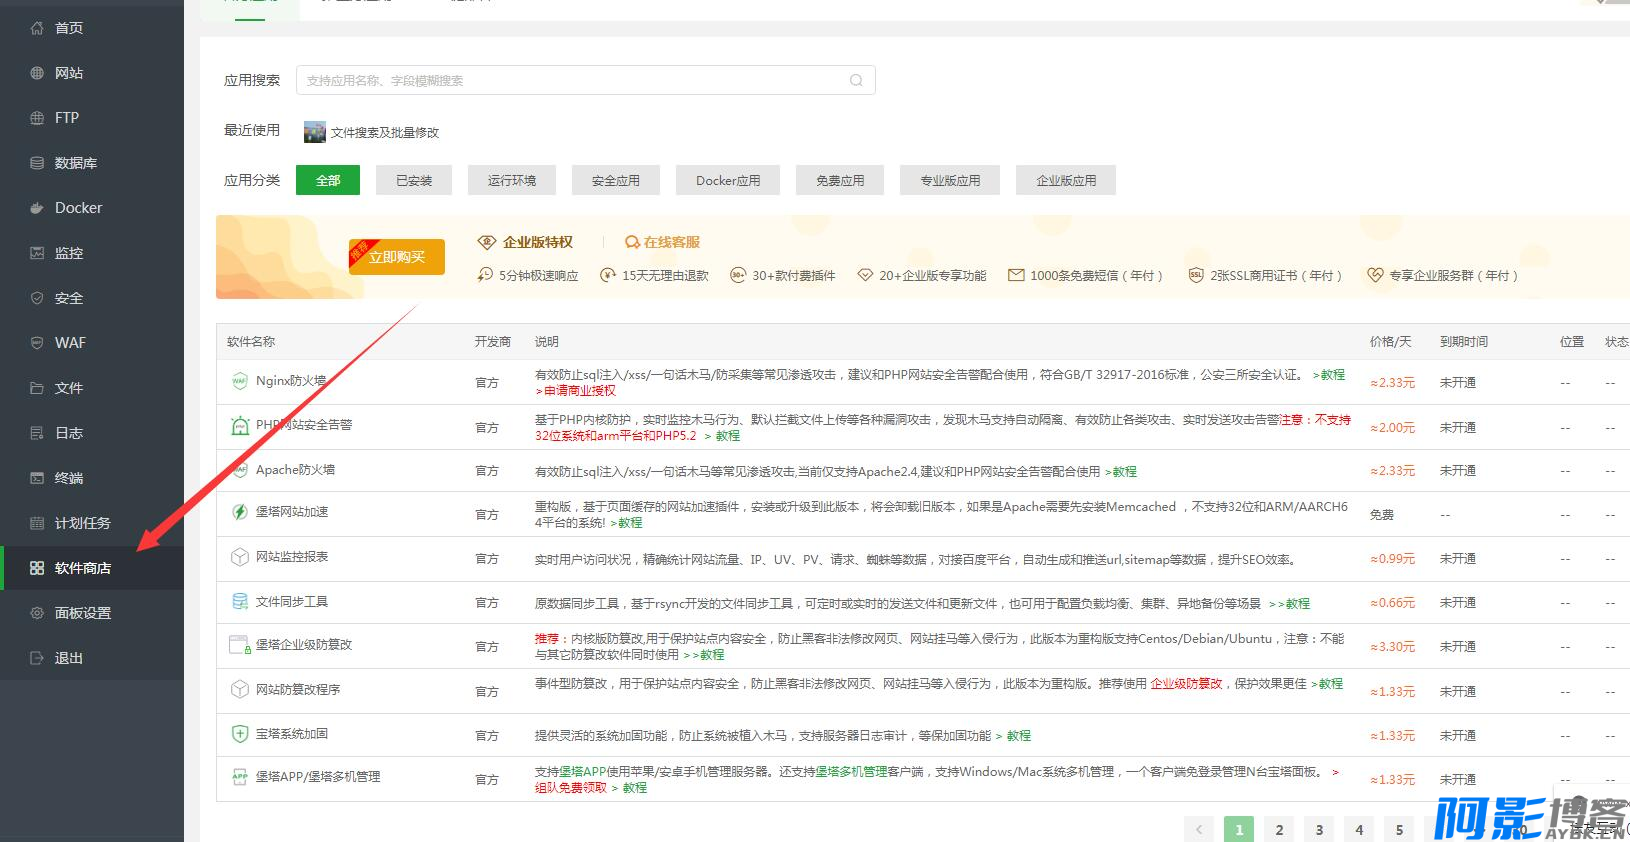
Task: Click 软件名称 column header
Action: (x=251, y=342)
